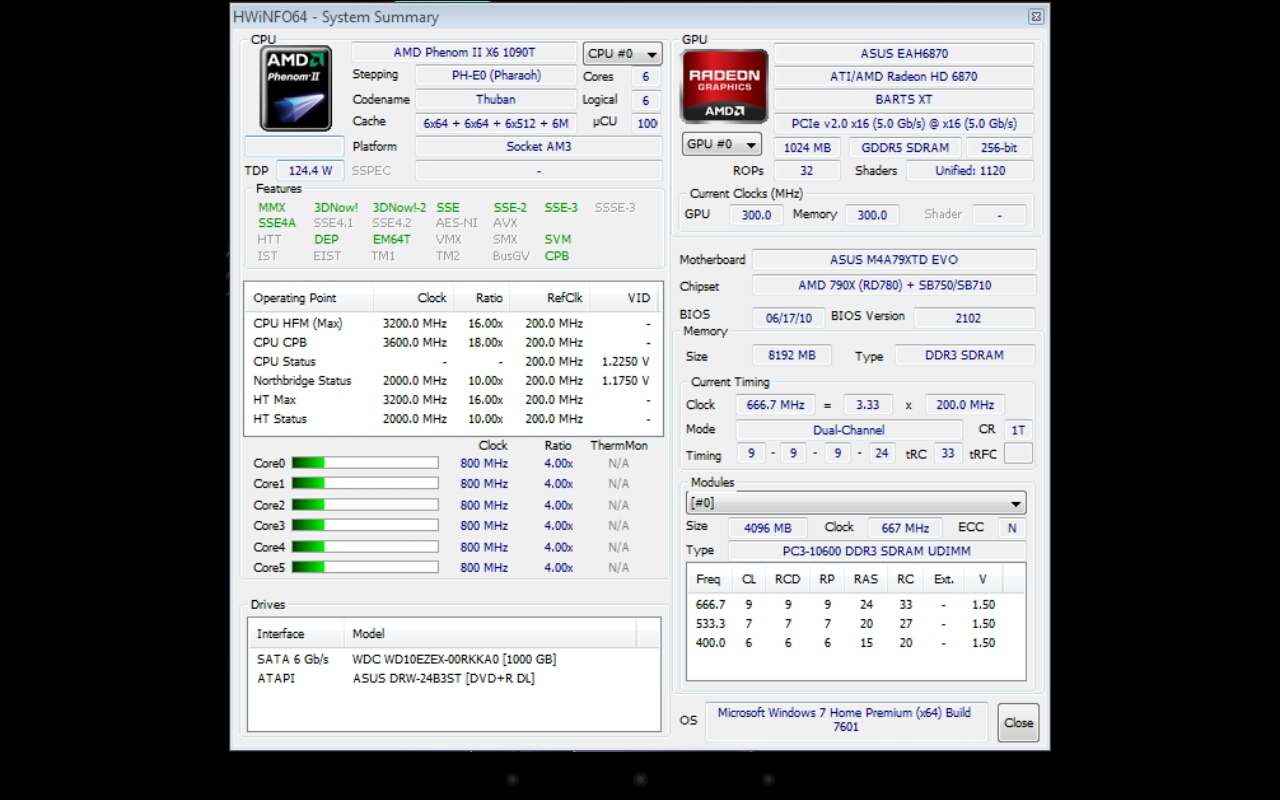Click the ATI/AMD Radeon HD 6870 field
Image resolution: width=1280 pixels, height=800 pixels.
(x=904, y=76)
